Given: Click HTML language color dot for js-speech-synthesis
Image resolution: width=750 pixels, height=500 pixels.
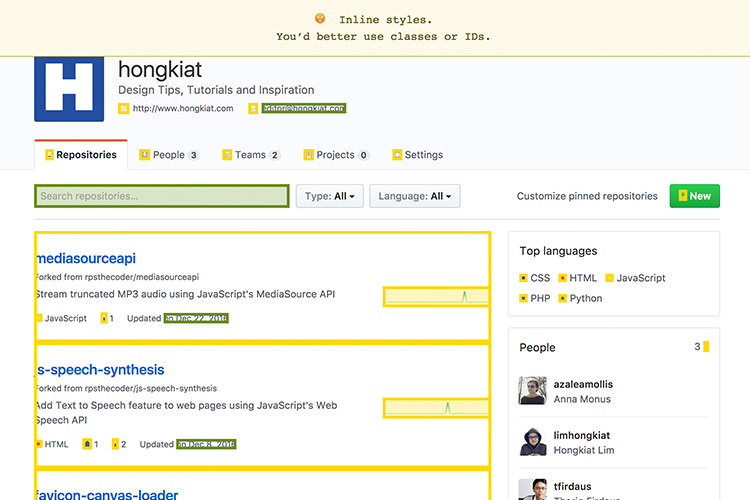Looking at the screenshot, I should [39, 444].
